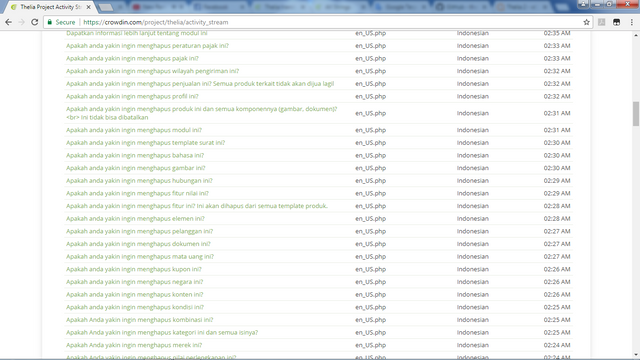Image resolution: width=640 pixels, height=360 pixels.
Task: Click the black extension icon in toolbar
Action: 616,22
